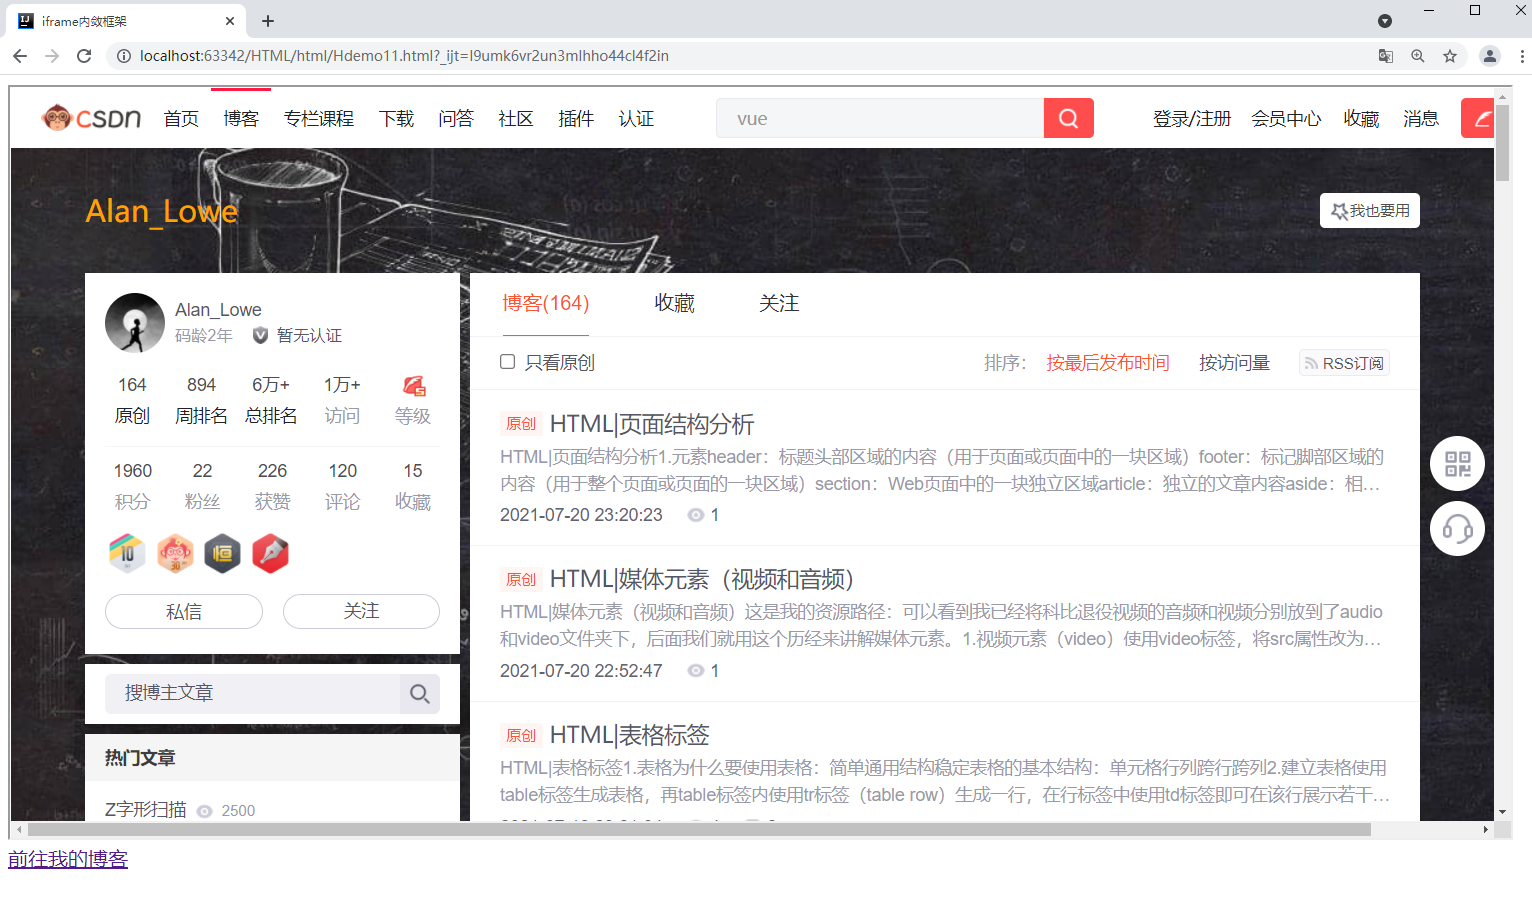The image size is (1532, 914).
Task: Click the site info icon in address bar
Action: pos(124,56)
